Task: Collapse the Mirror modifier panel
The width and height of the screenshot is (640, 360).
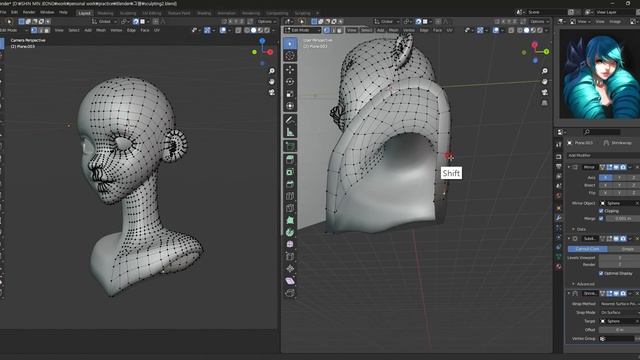Action: pyautogui.click(x=569, y=167)
